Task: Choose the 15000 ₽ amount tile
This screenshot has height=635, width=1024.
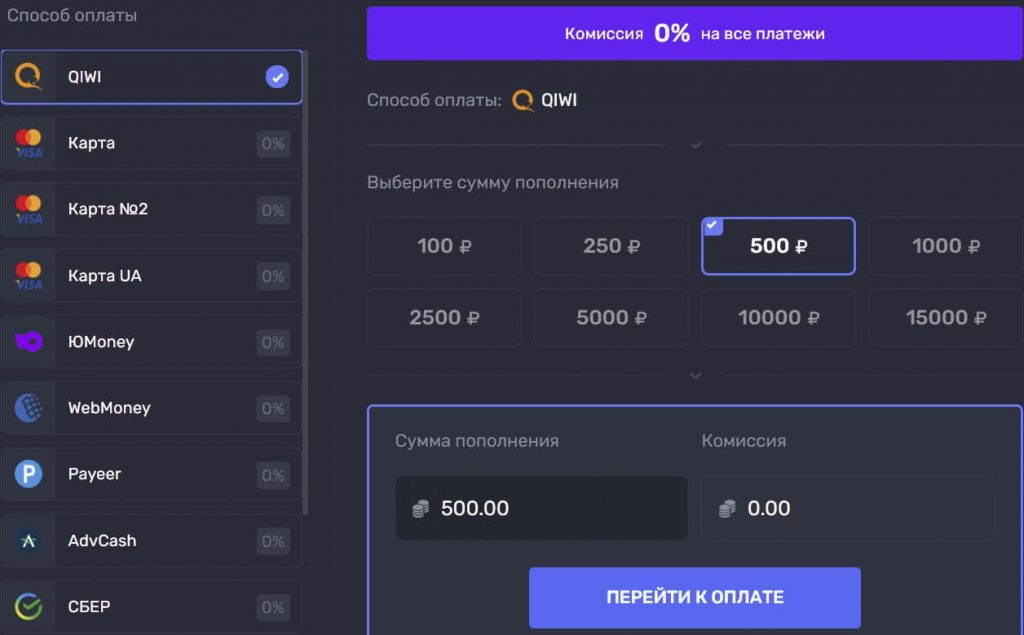Action: pos(944,317)
